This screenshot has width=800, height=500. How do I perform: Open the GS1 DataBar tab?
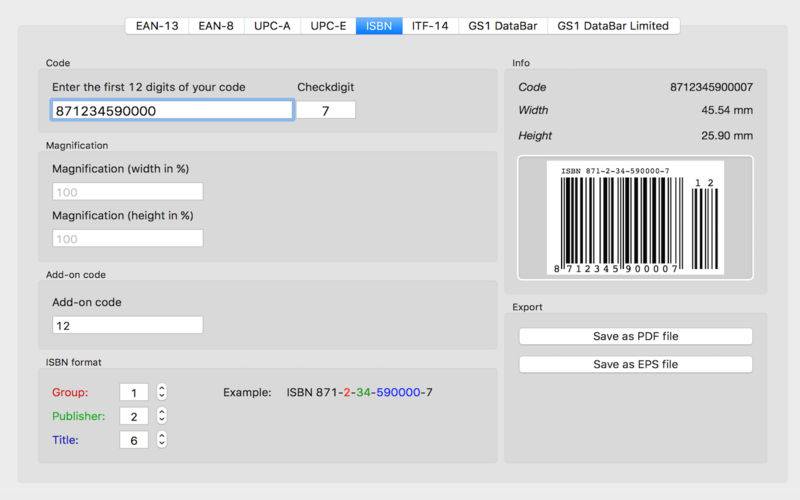pyautogui.click(x=503, y=26)
